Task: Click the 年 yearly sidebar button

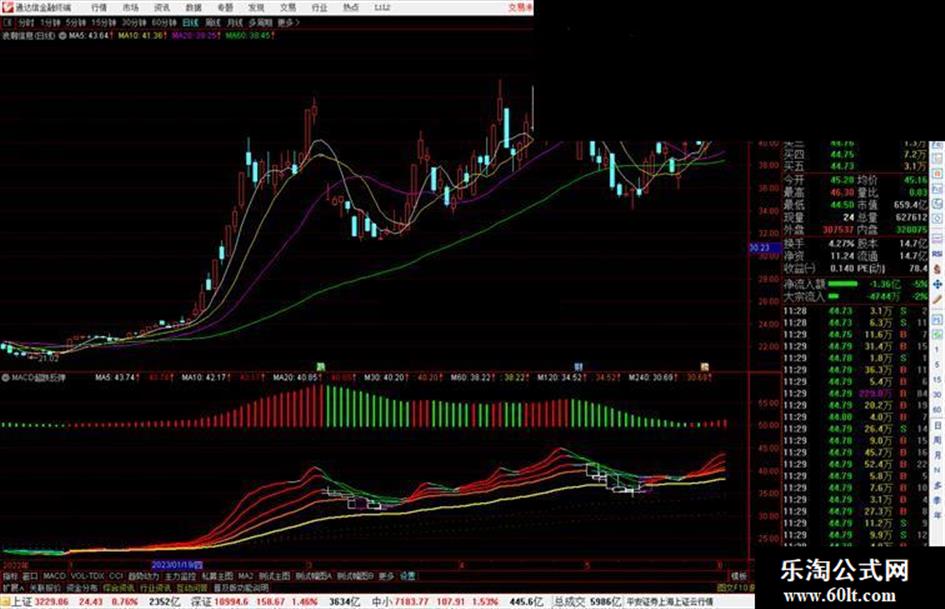Action: click(937, 515)
